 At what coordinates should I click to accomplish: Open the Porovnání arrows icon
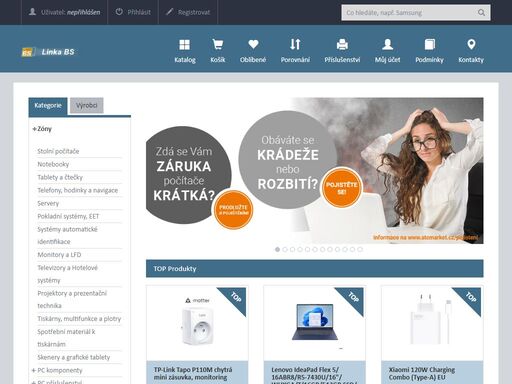(295, 44)
